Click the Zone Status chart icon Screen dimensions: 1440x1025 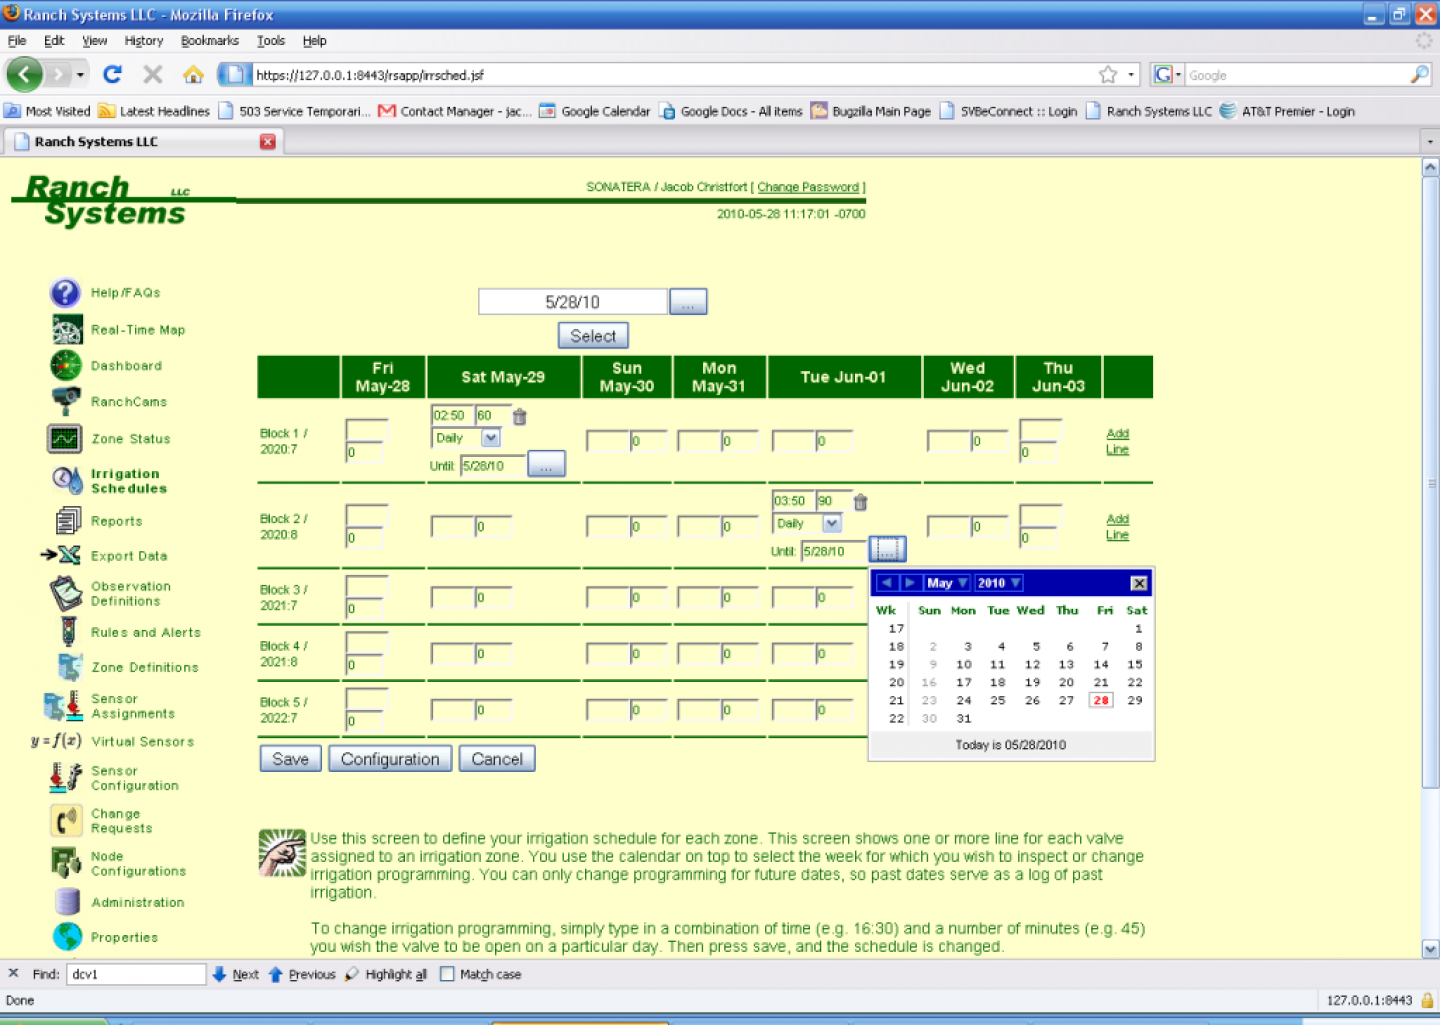64,438
